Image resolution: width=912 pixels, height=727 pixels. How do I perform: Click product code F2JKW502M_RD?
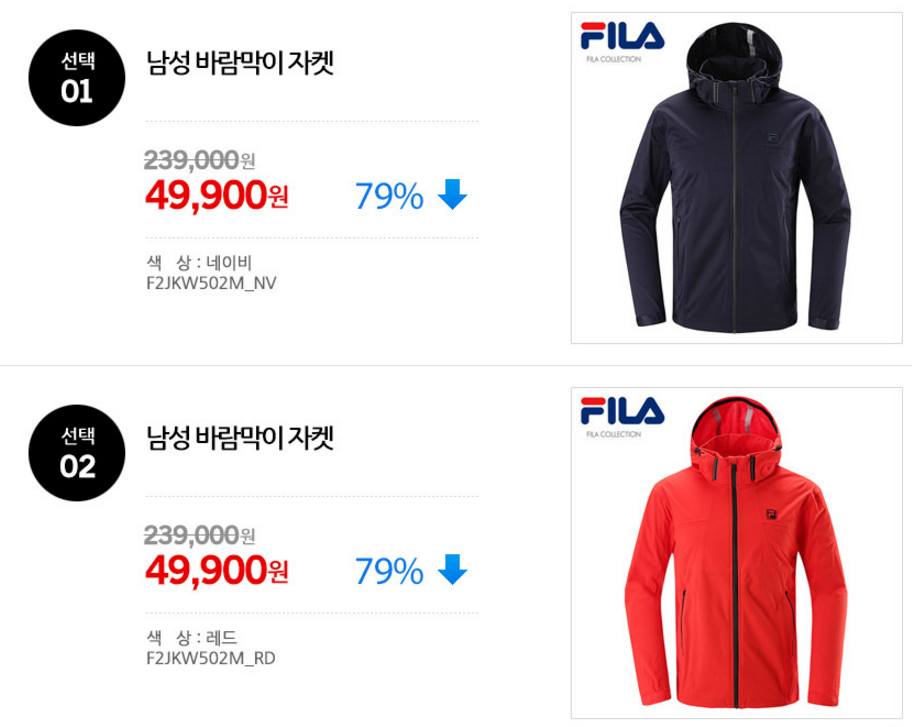(211, 658)
